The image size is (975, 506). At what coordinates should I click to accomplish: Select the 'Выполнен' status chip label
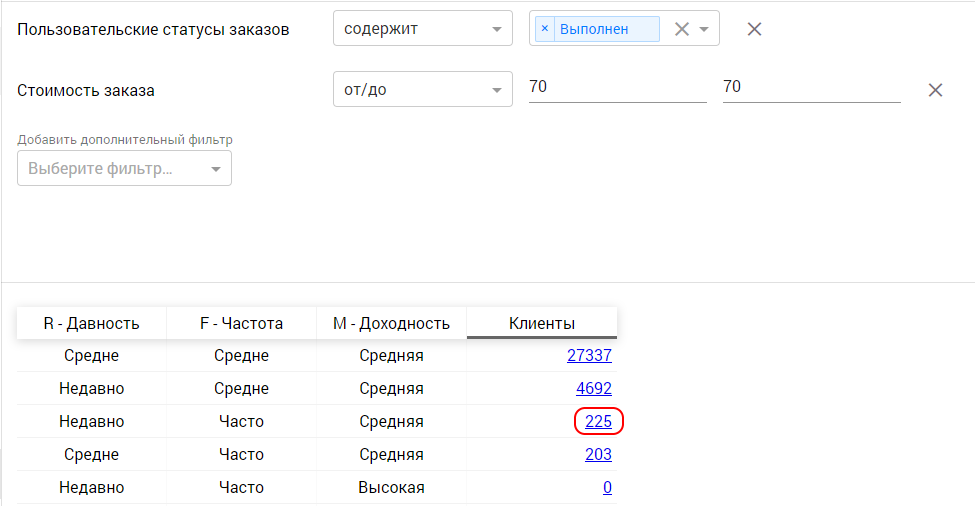594,29
